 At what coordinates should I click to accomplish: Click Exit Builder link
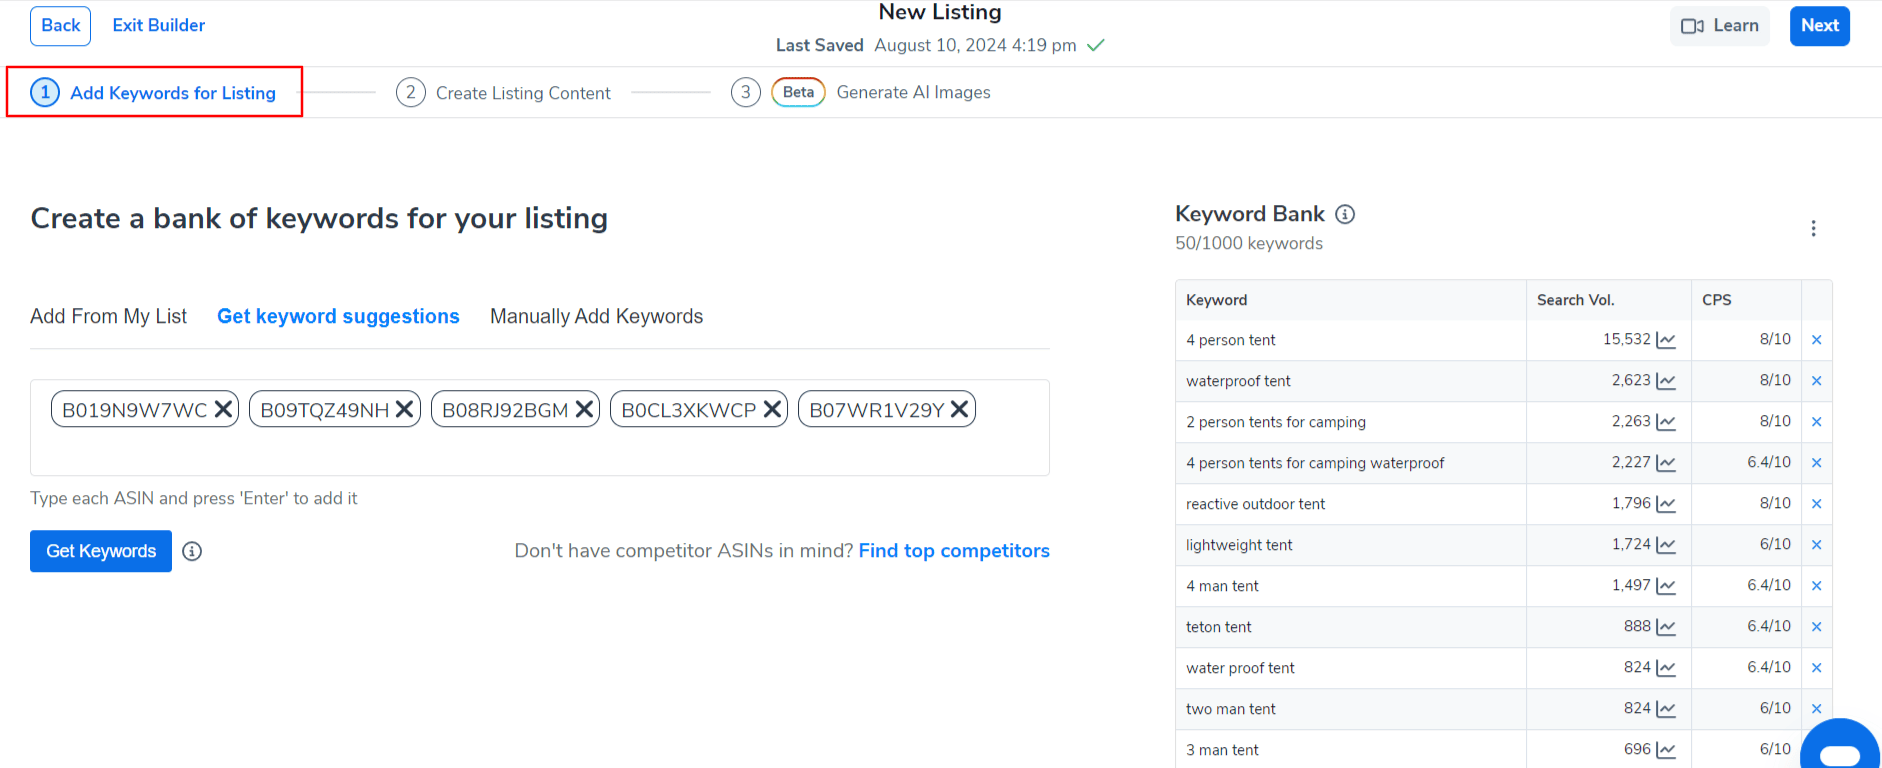(x=159, y=26)
